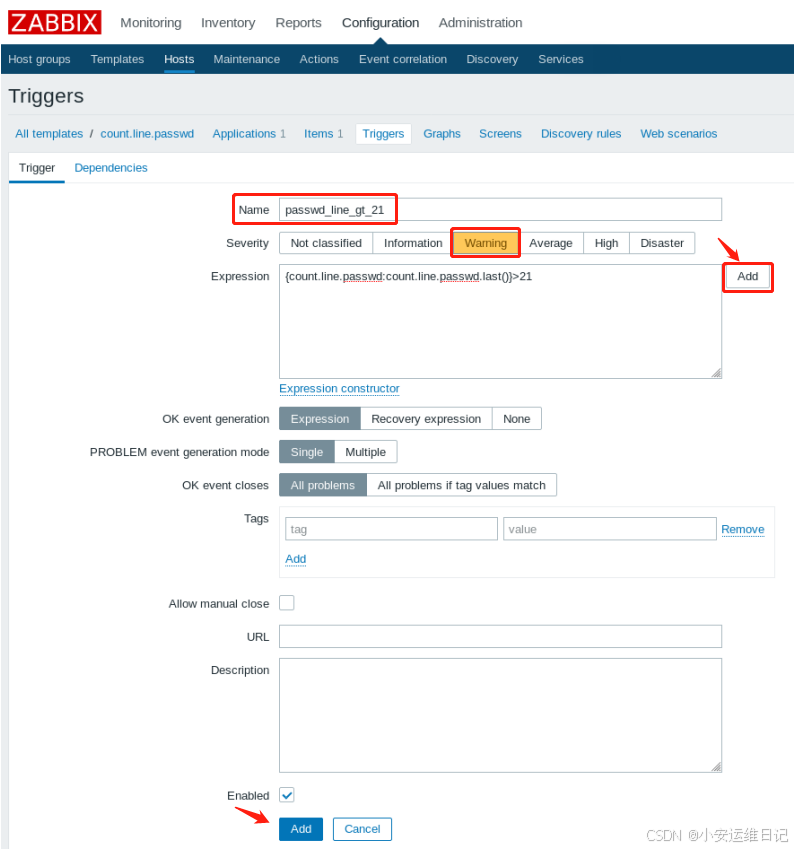Set severity to Warning
Screen dimensions: 795x849
pos(486,243)
